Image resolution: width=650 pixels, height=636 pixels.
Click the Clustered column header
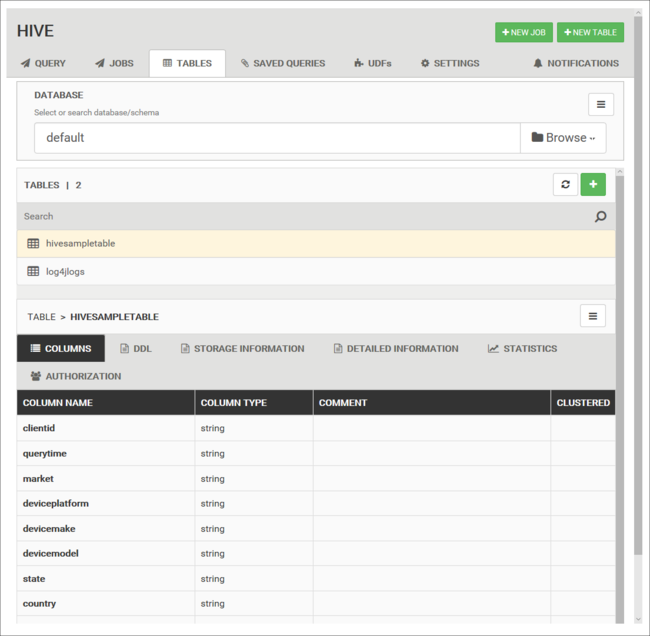click(583, 403)
